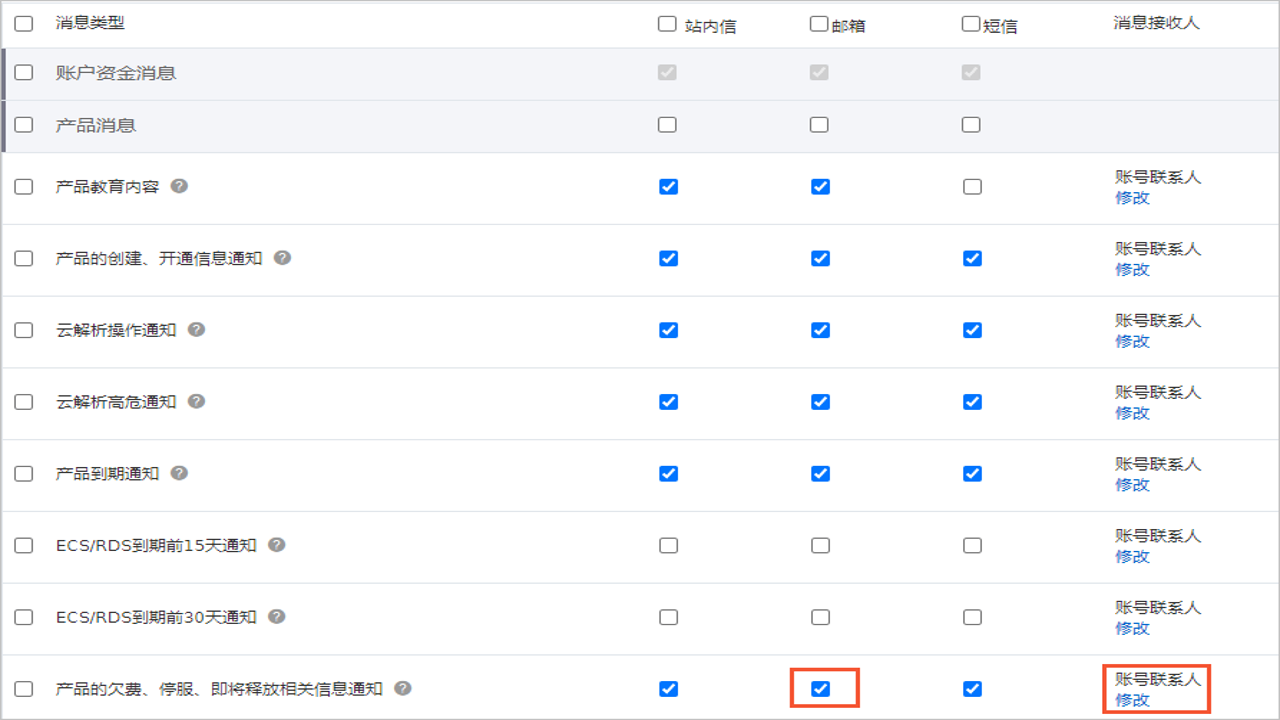
Task: Uncheck 邮箱 for 产品的欠费、停服 notification
Action: [x=820, y=689]
